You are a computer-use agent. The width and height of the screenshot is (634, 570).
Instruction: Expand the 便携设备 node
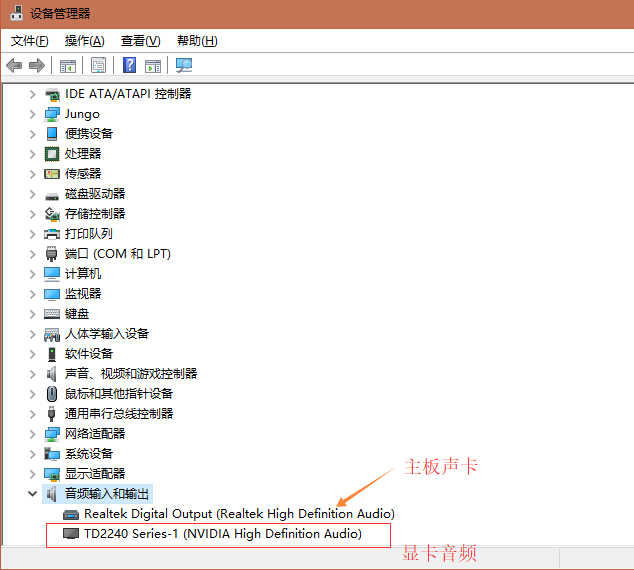(33, 134)
